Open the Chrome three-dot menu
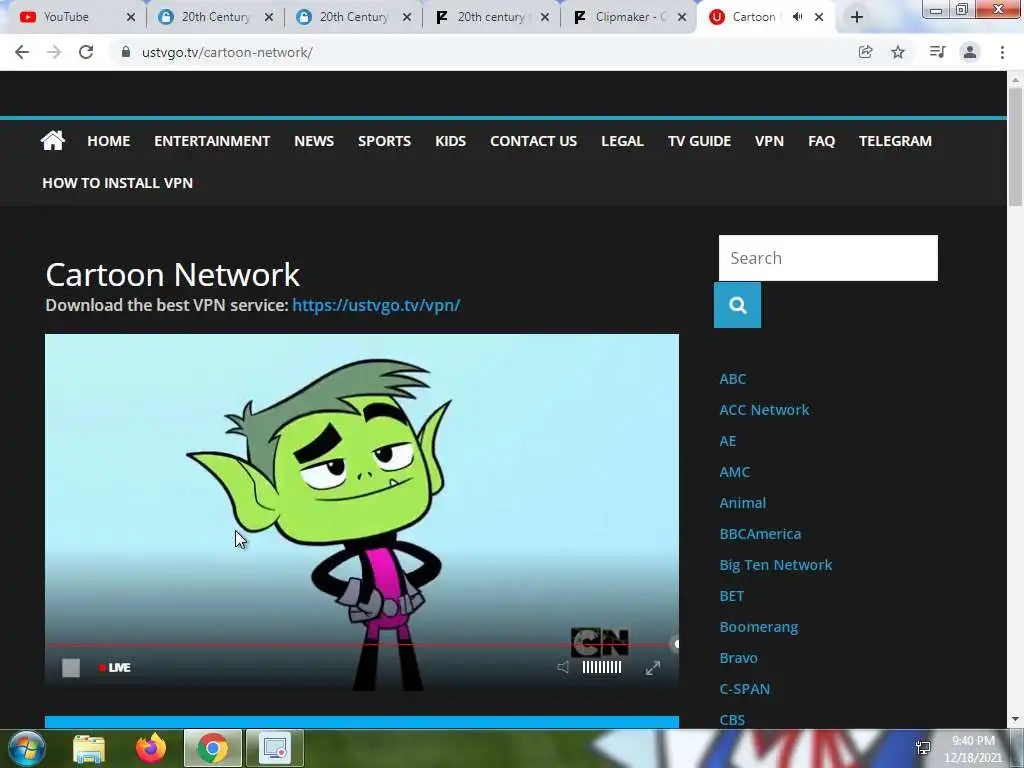This screenshot has width=1024, height=768. [1002, 52]
